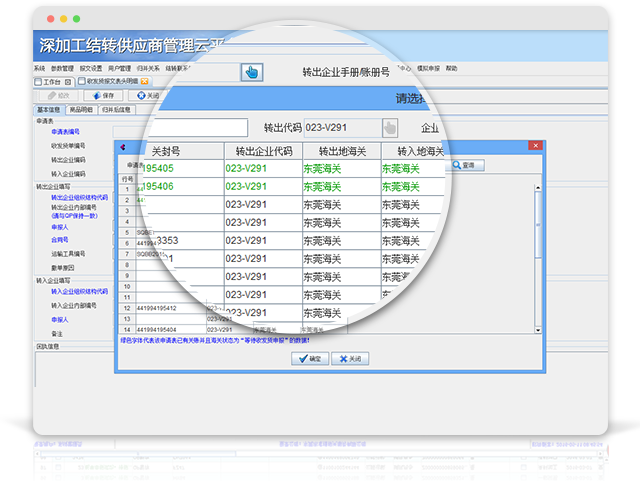The image size is (640, 481).
Task: Click the blue hand pointer selection button
Action: pyautogui.click(x=252, y=72)
